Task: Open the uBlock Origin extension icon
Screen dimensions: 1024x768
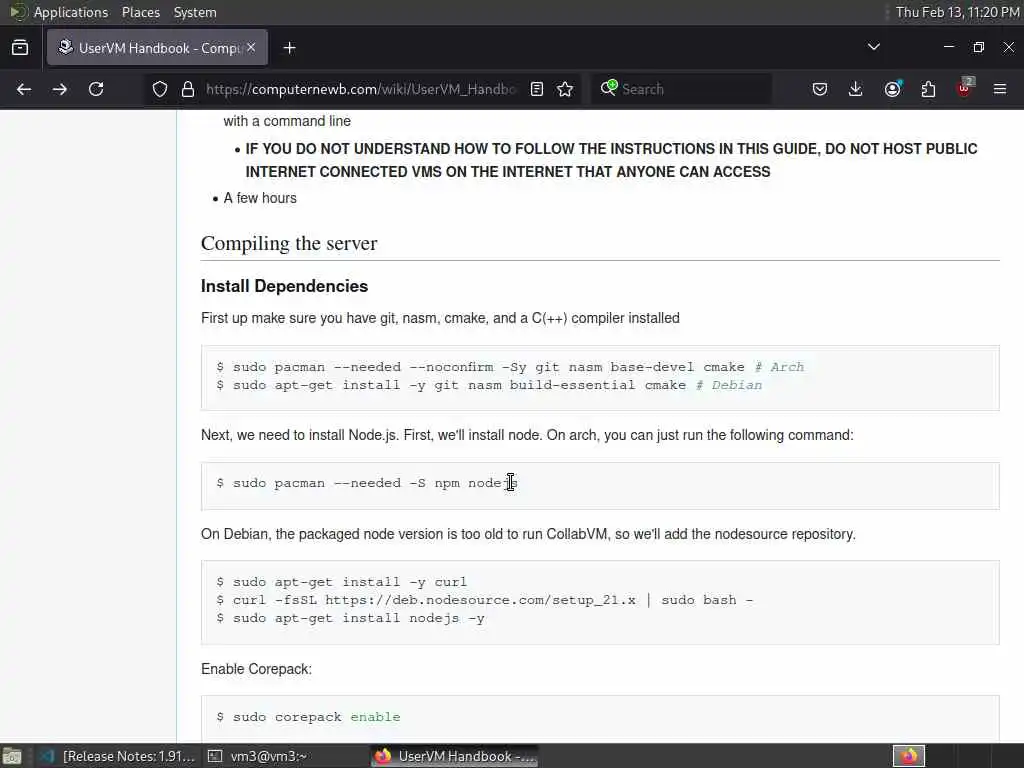Action: (x=965, y=88)
